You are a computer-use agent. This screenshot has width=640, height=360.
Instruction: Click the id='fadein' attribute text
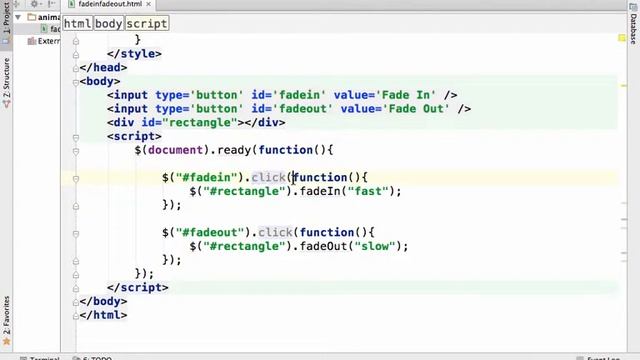coord(289,95)
